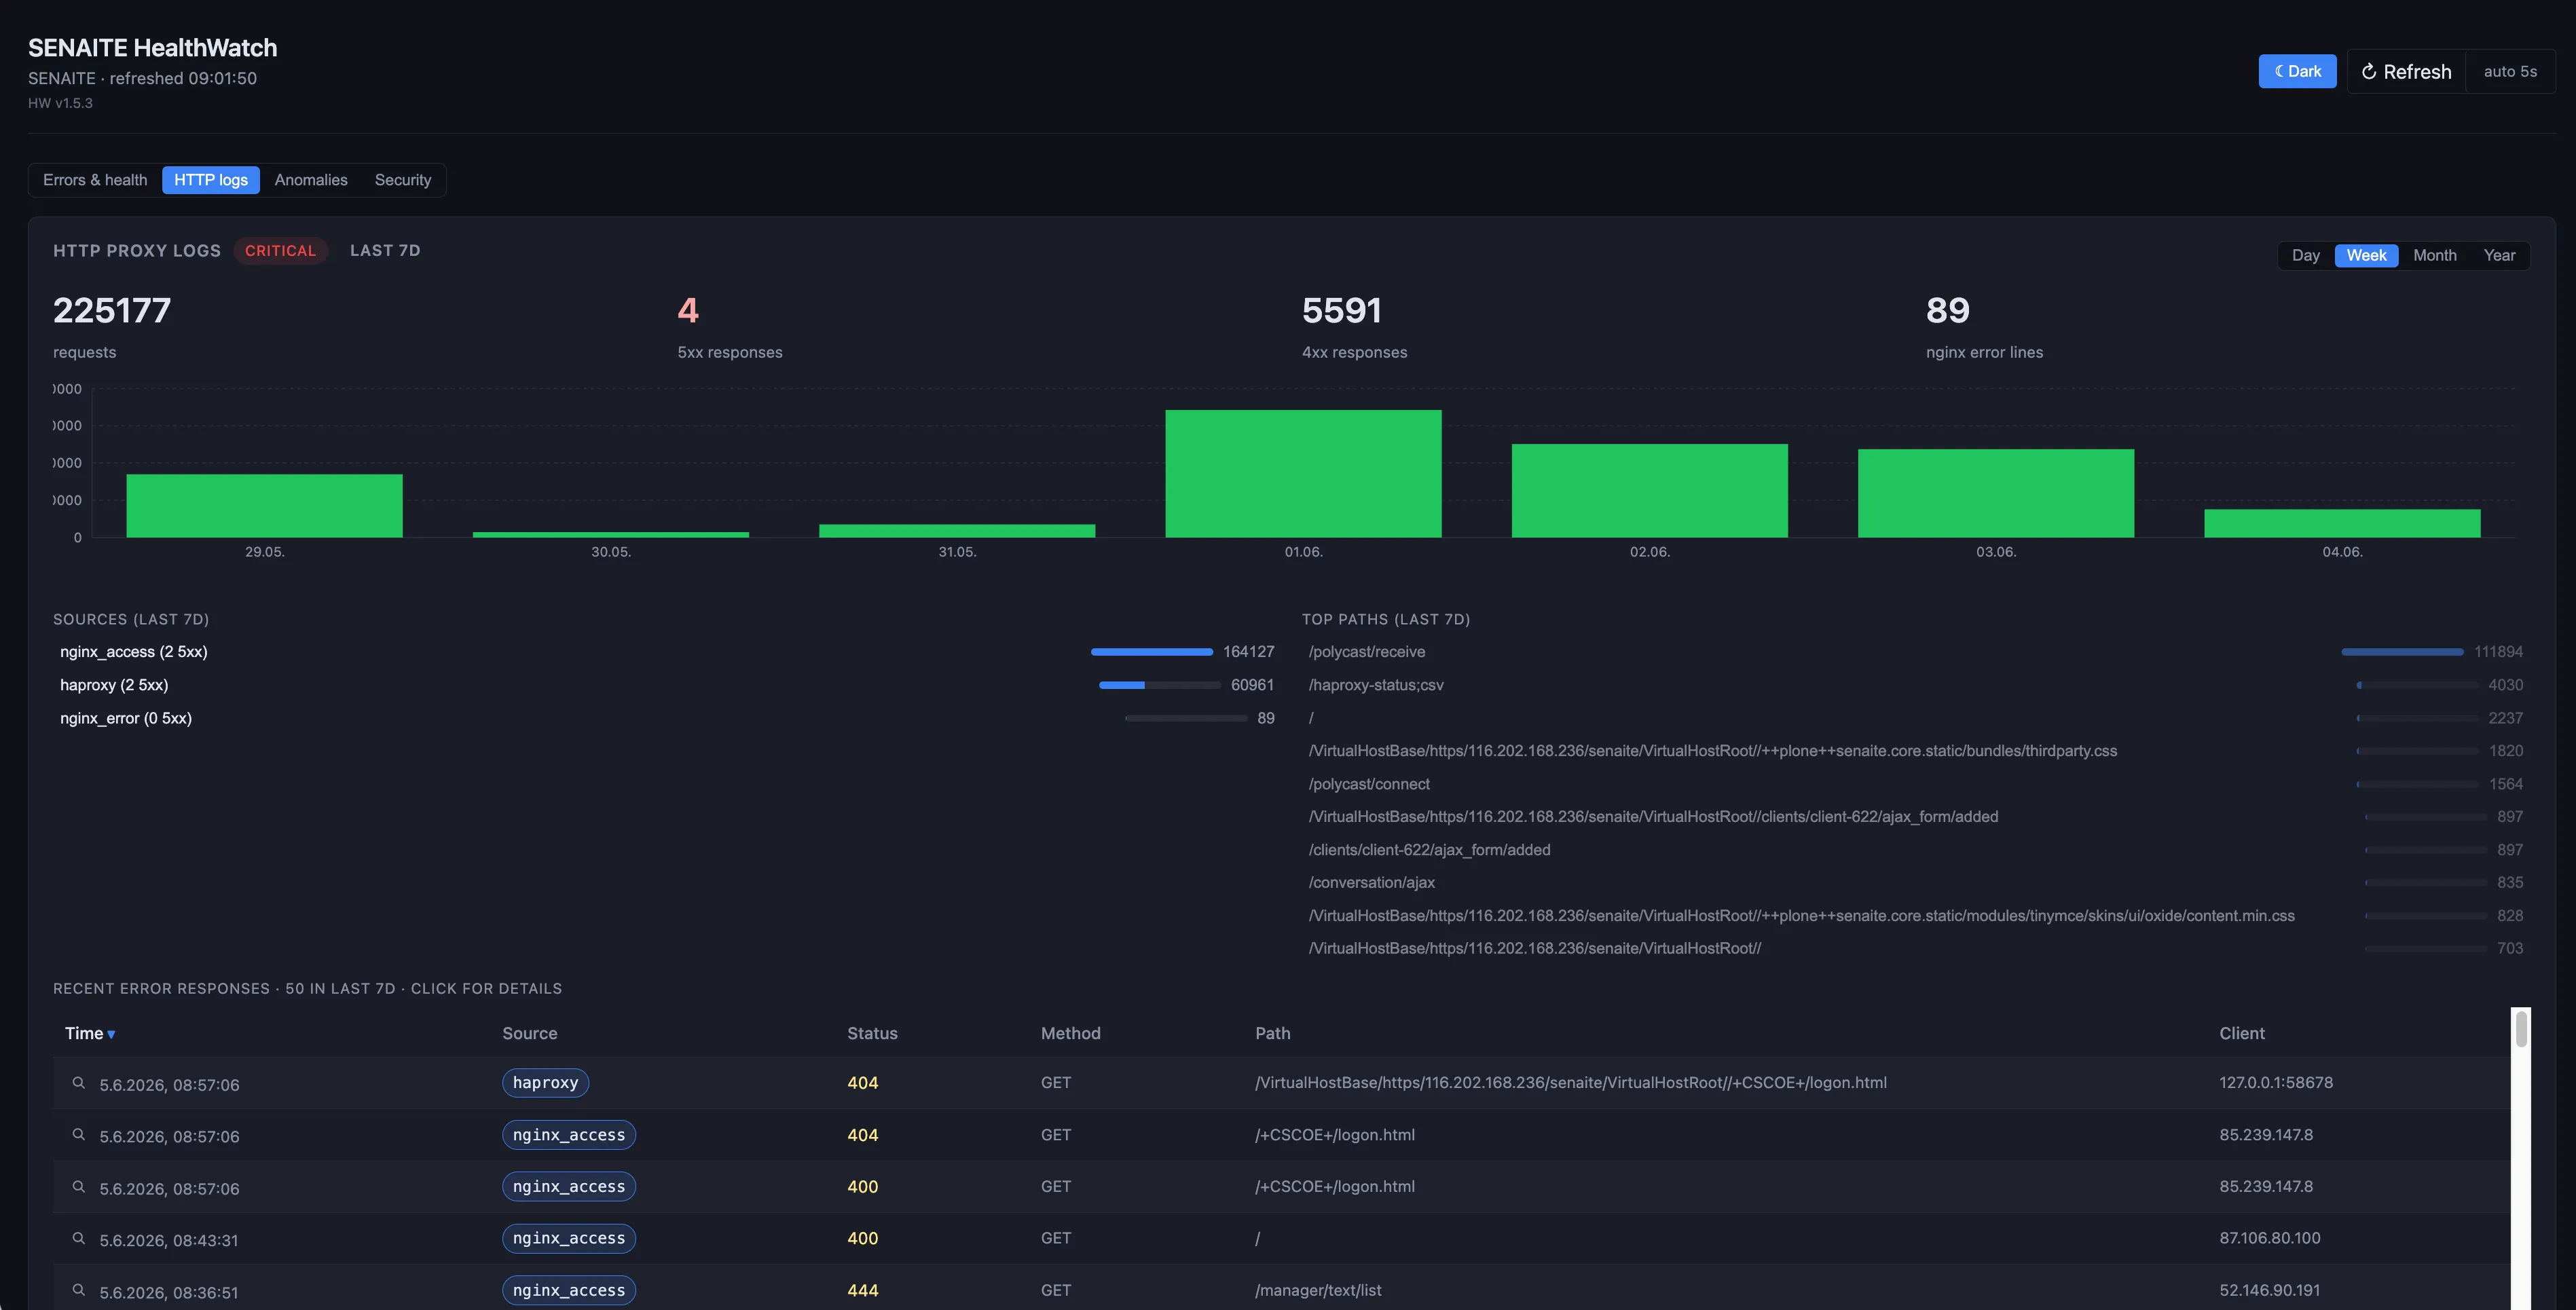Click nginx_access badge in the 08:43:31 row
This screenshot has height=1310, width=2576.
click(569, 1238)
